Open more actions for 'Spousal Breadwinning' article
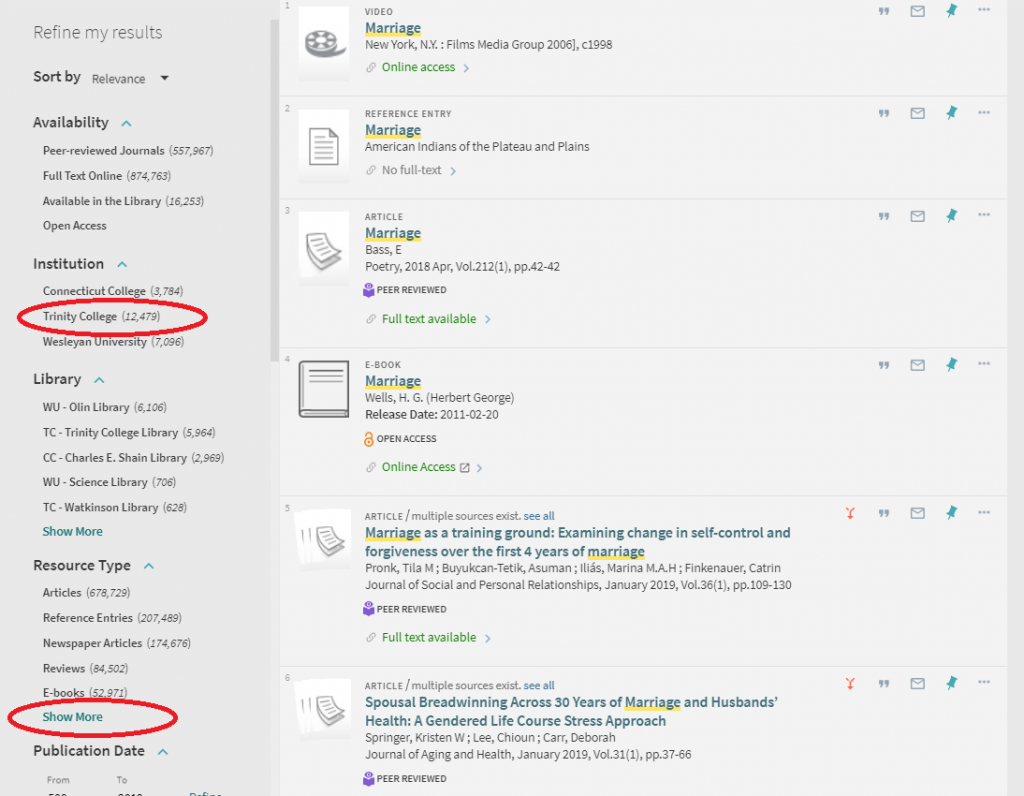The width and height of the screenshot is (1024, 796). click(984, 682)
